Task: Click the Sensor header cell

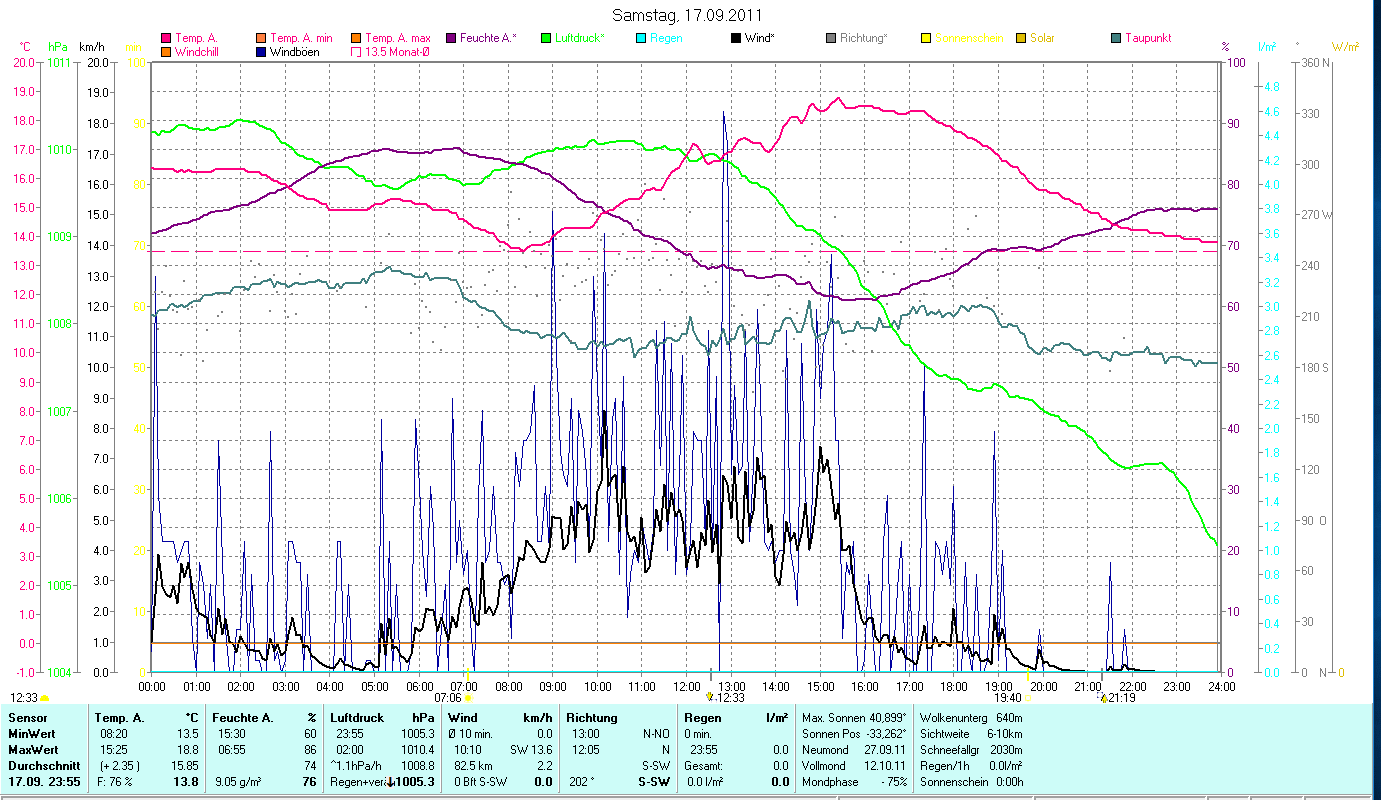Action: [26, 718]
